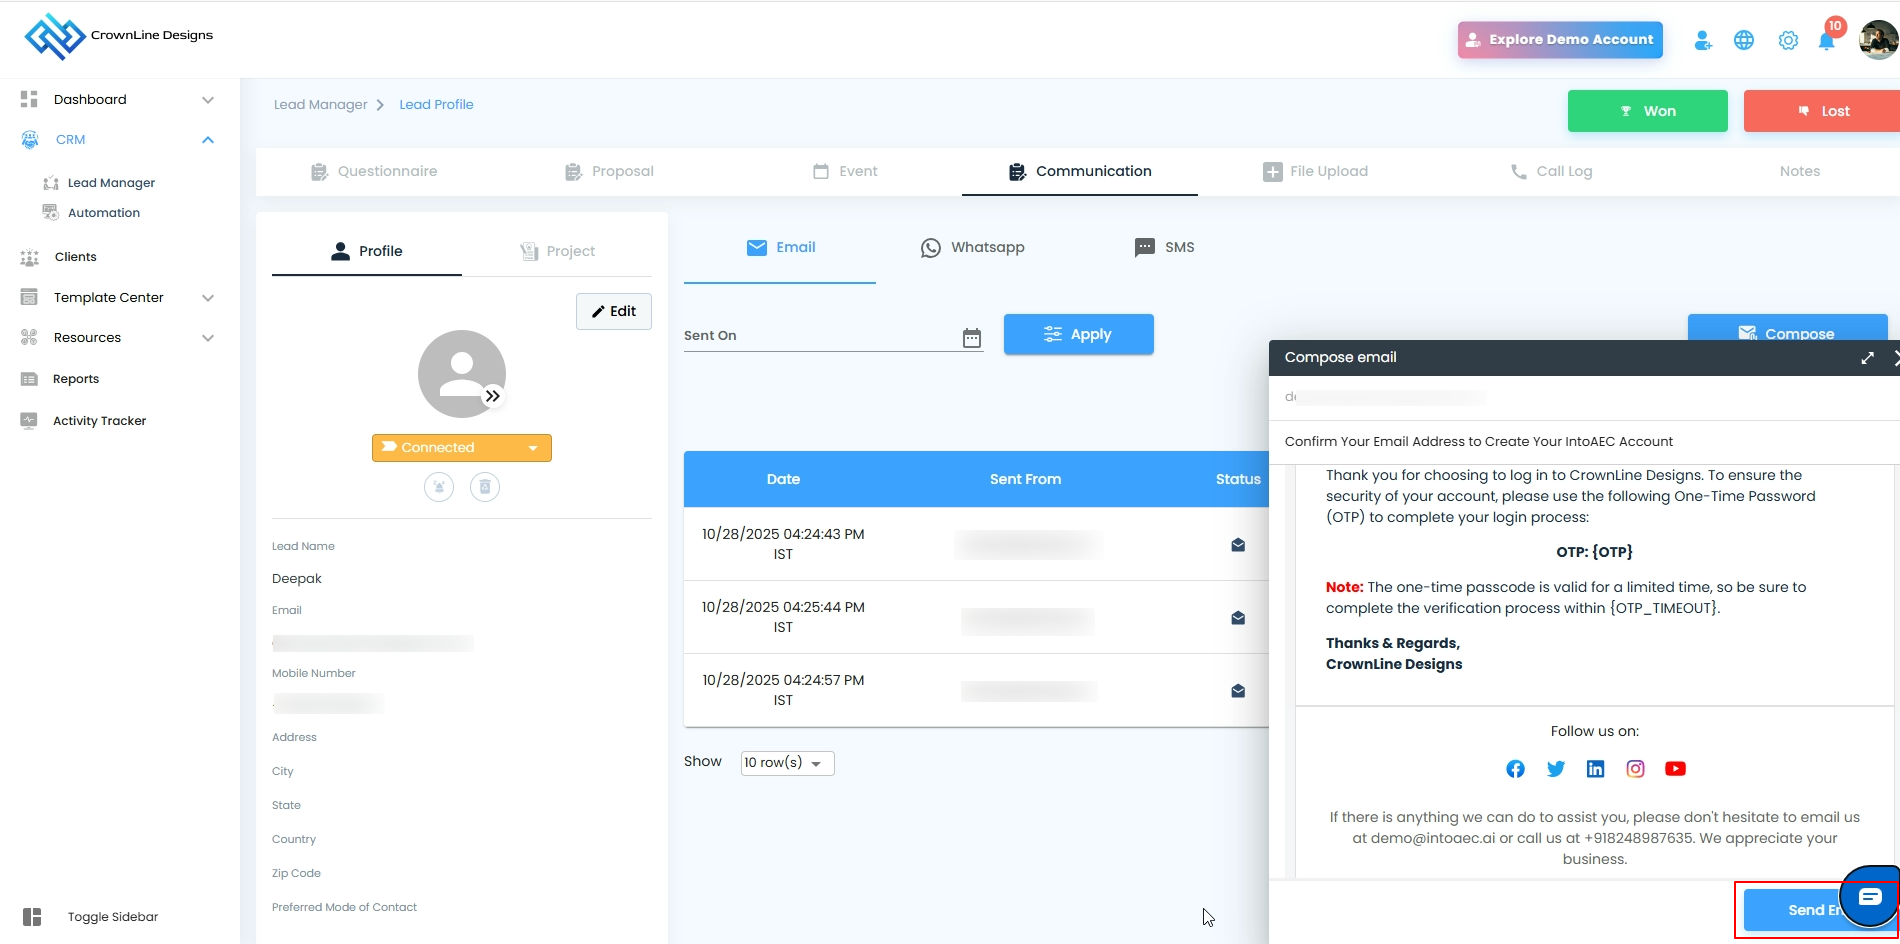The height and width of the screenshot is (944, 1900).
Task: Click the Toggle Sidebar icon
Action: click(32, 917)
